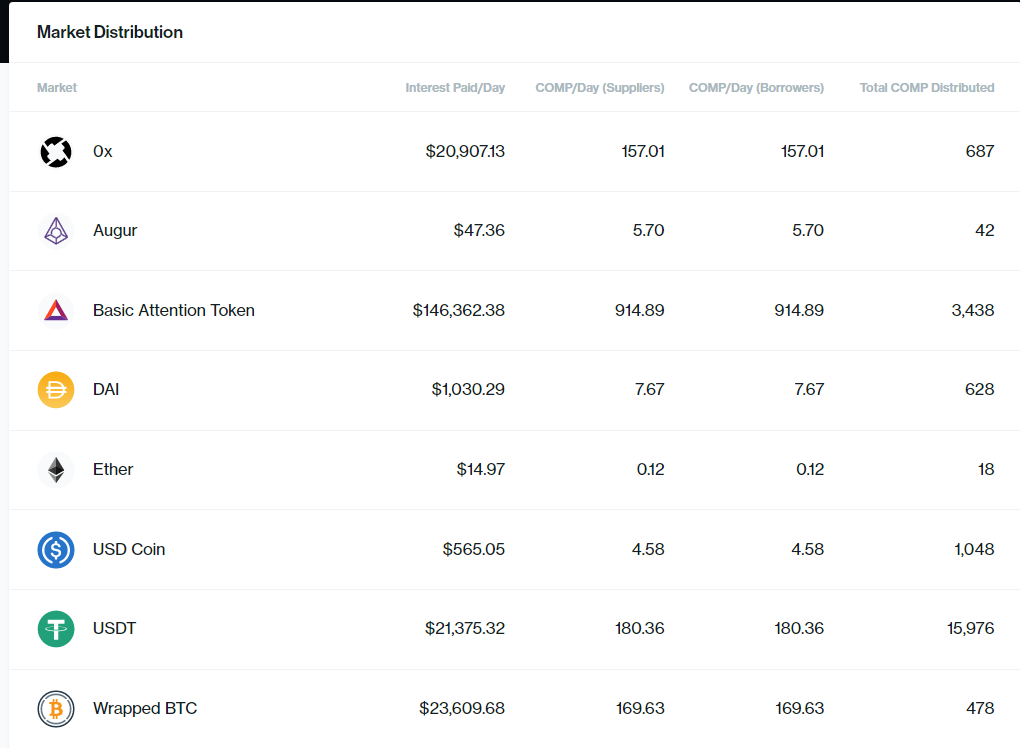The image size is (1020, 748).
Task: Click the COMP/Day (Suppliers) column header
Action: (x=600, y=88)
